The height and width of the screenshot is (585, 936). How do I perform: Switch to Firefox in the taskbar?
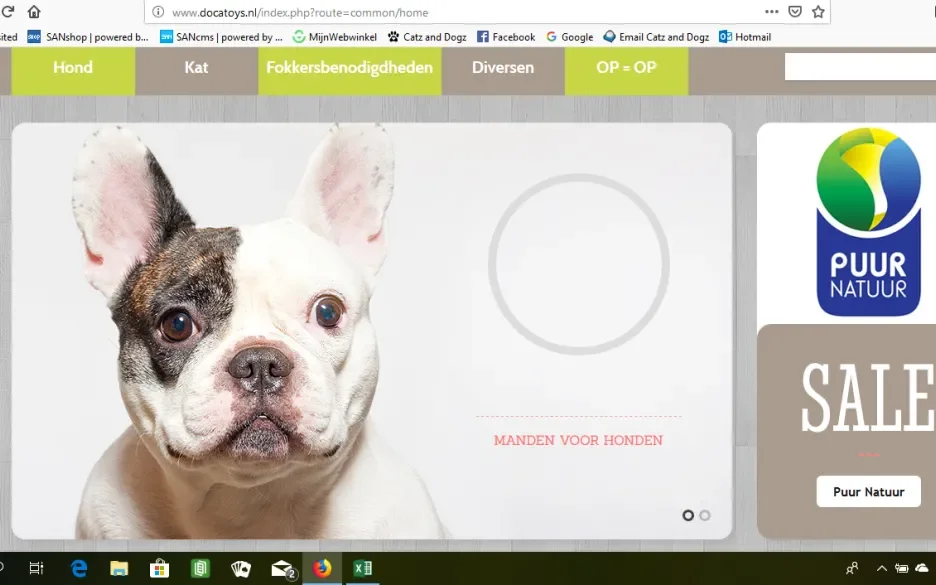pos(322,568)
